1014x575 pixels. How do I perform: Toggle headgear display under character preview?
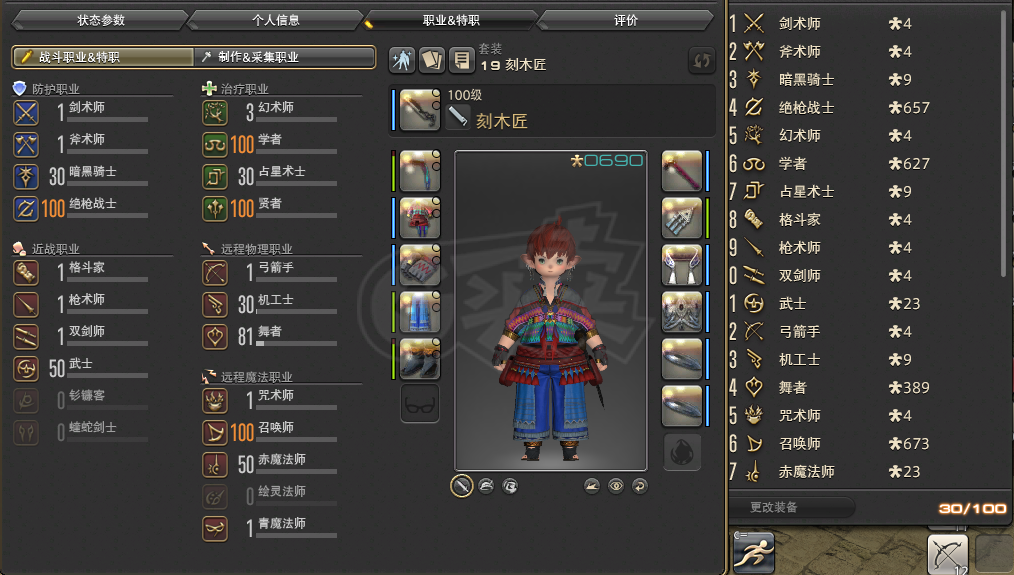click(486, 486)
